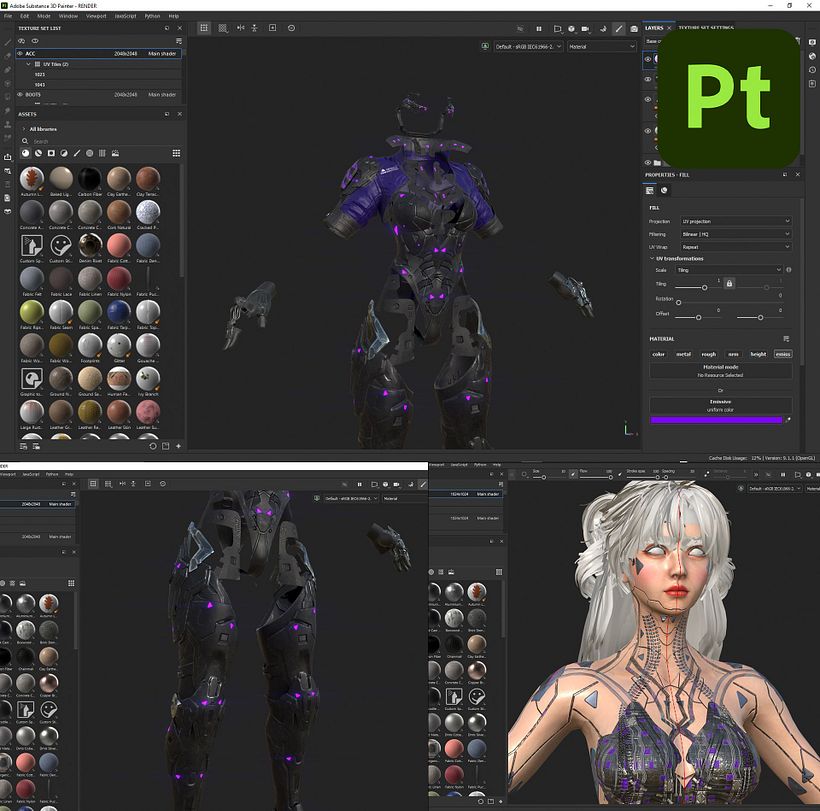Switch to the Layers tab
820x811 pixels.
click(654, 28)
